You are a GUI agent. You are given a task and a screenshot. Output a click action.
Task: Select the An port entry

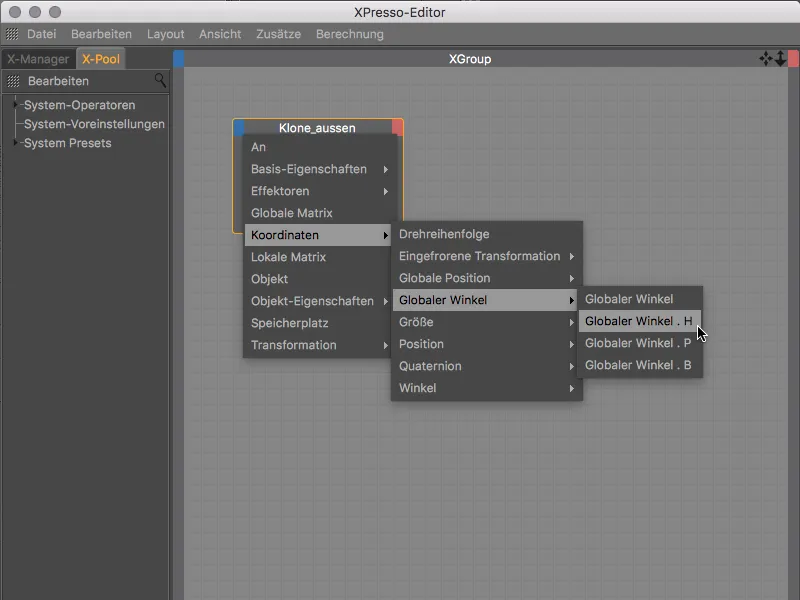[x=317, y=147]
